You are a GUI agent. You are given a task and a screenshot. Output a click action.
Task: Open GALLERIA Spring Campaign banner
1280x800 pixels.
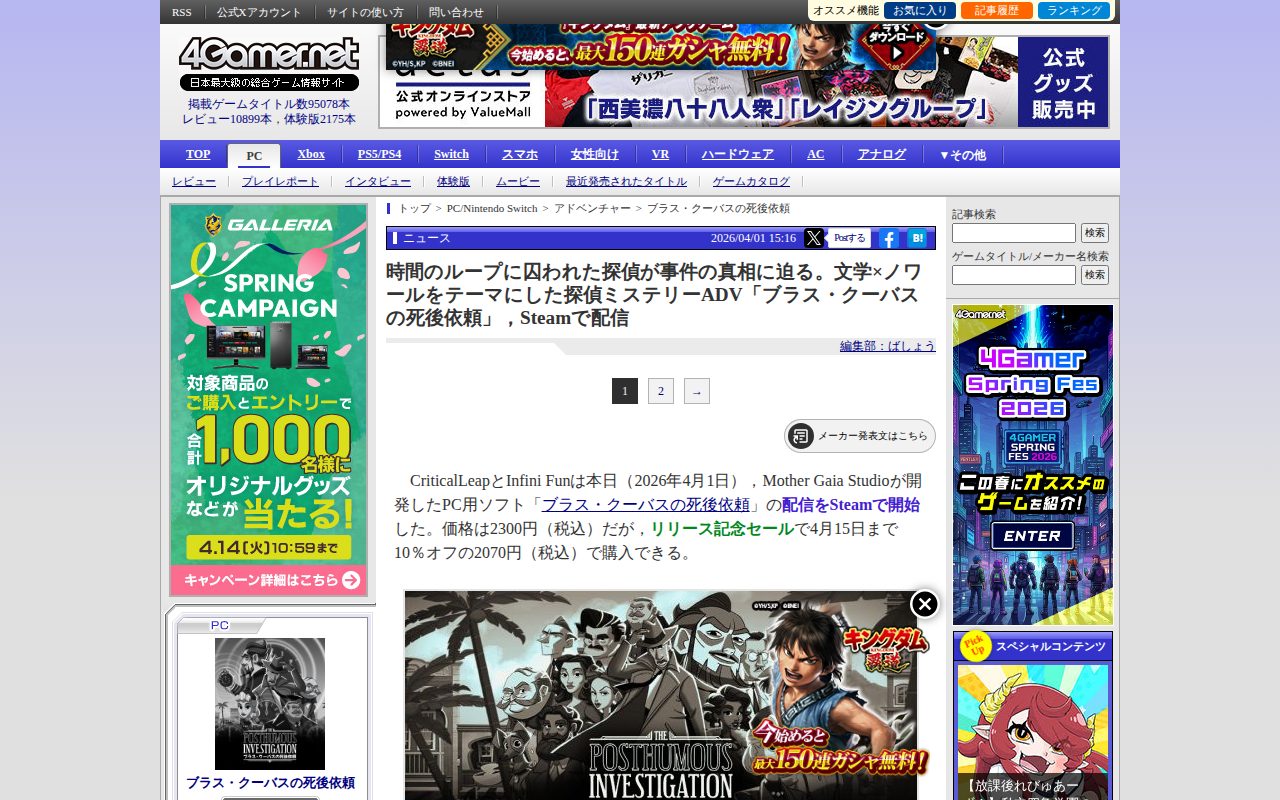[x=268, y=400]
